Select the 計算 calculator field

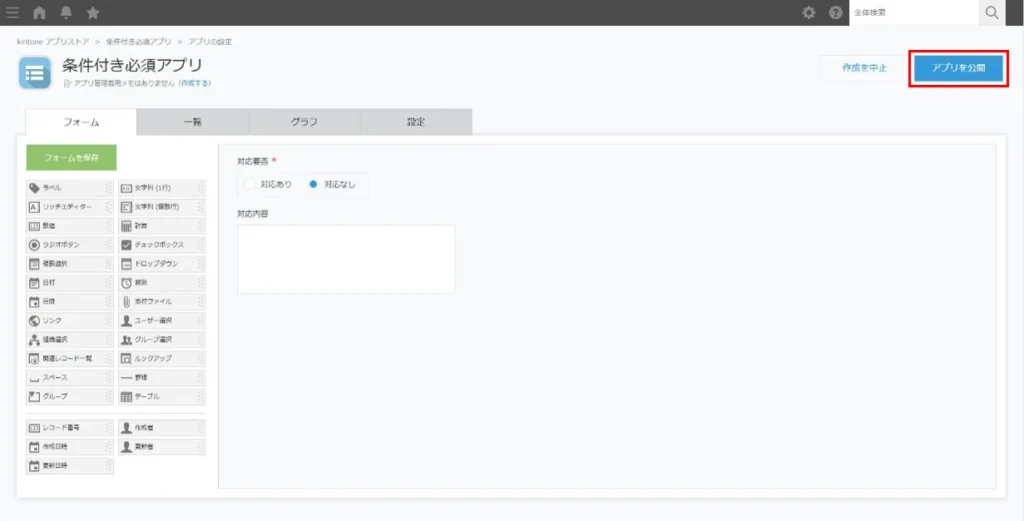[x=162, y=226]
